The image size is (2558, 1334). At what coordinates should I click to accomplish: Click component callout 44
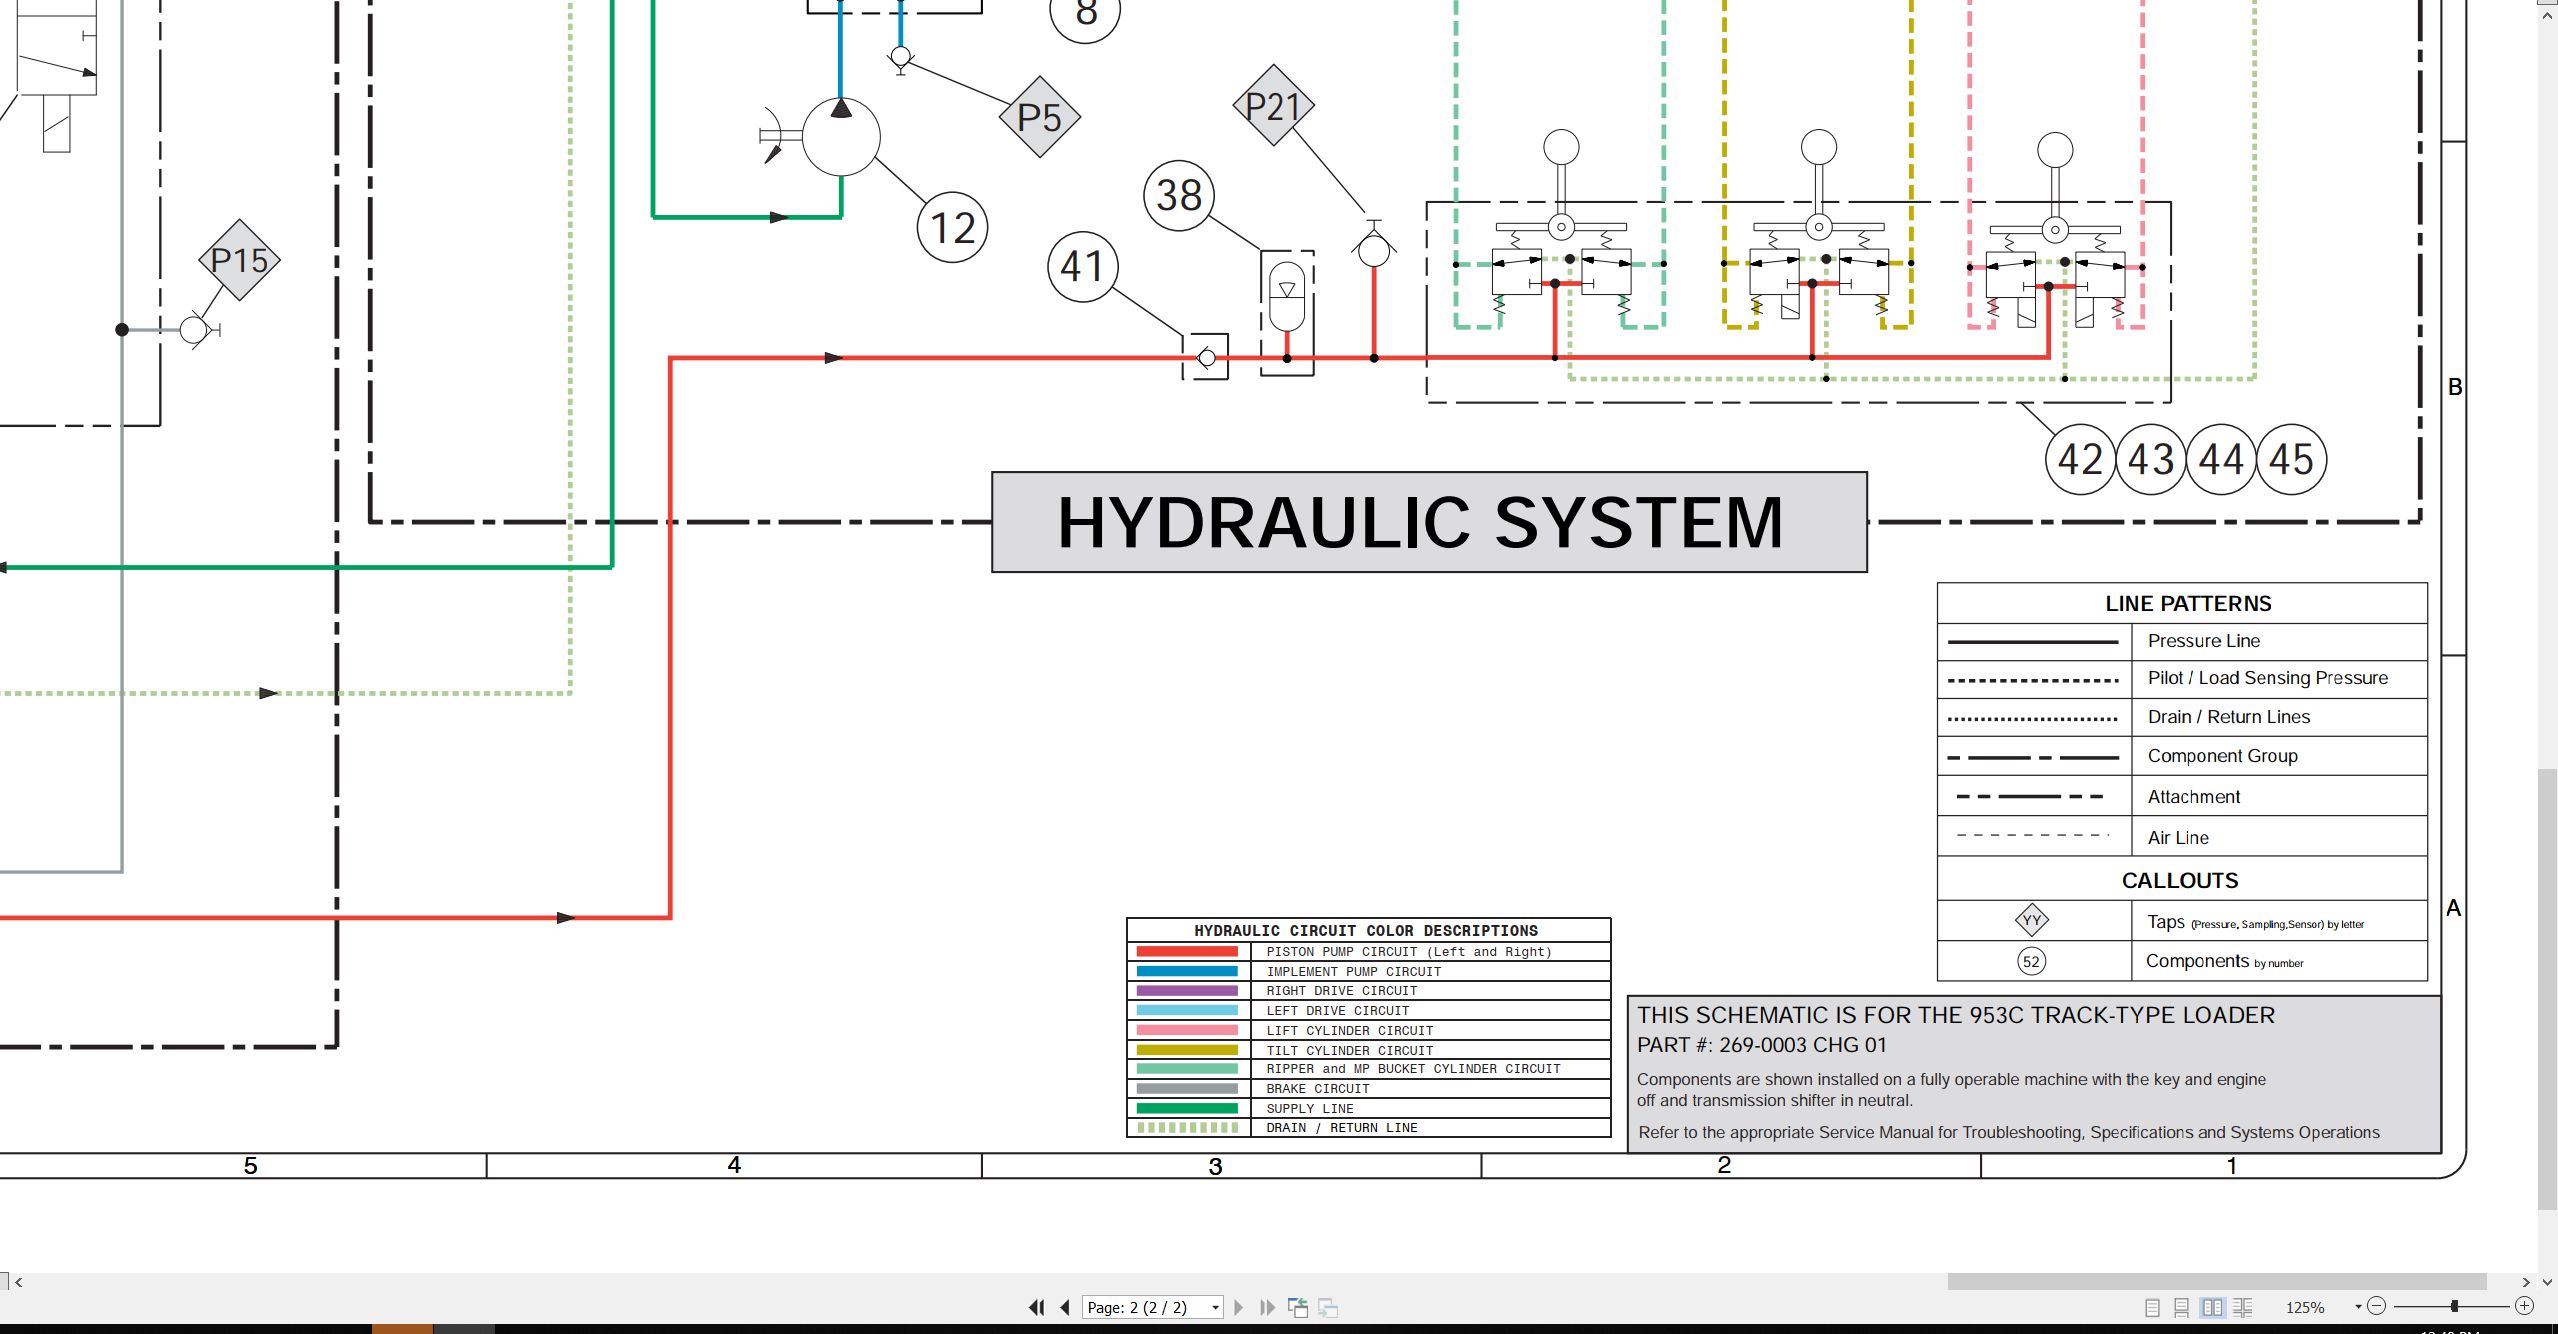2221,459
